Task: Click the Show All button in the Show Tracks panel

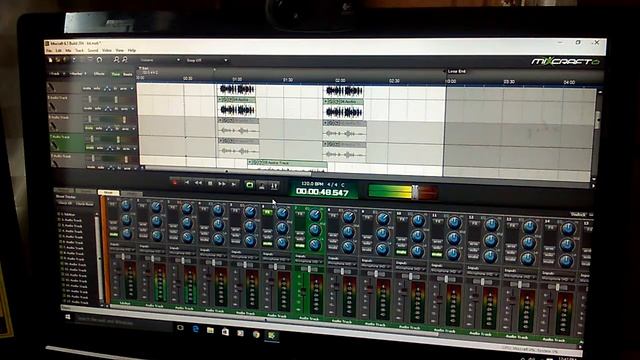Action: coord(65,203)
